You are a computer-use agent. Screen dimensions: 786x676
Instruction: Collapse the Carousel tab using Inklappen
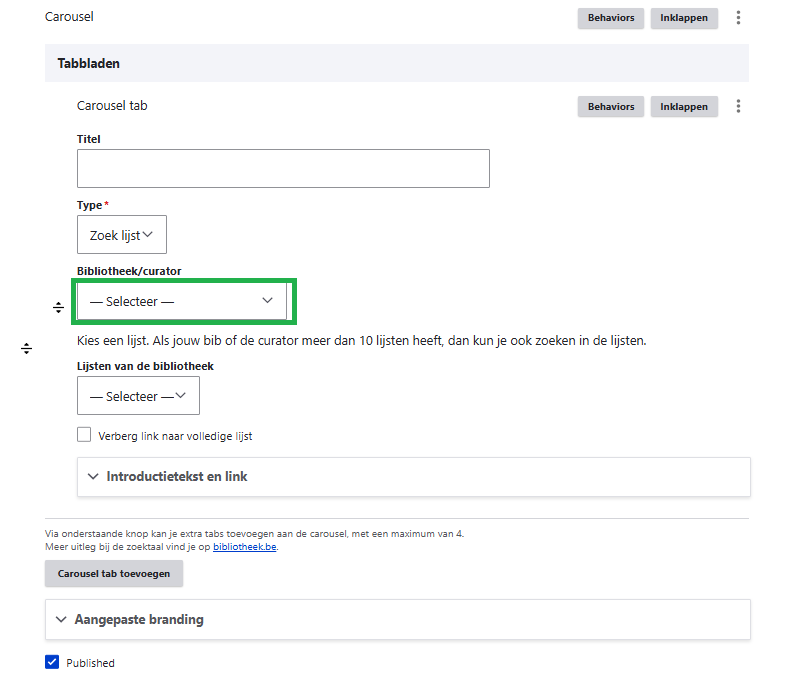coord(684,107)
